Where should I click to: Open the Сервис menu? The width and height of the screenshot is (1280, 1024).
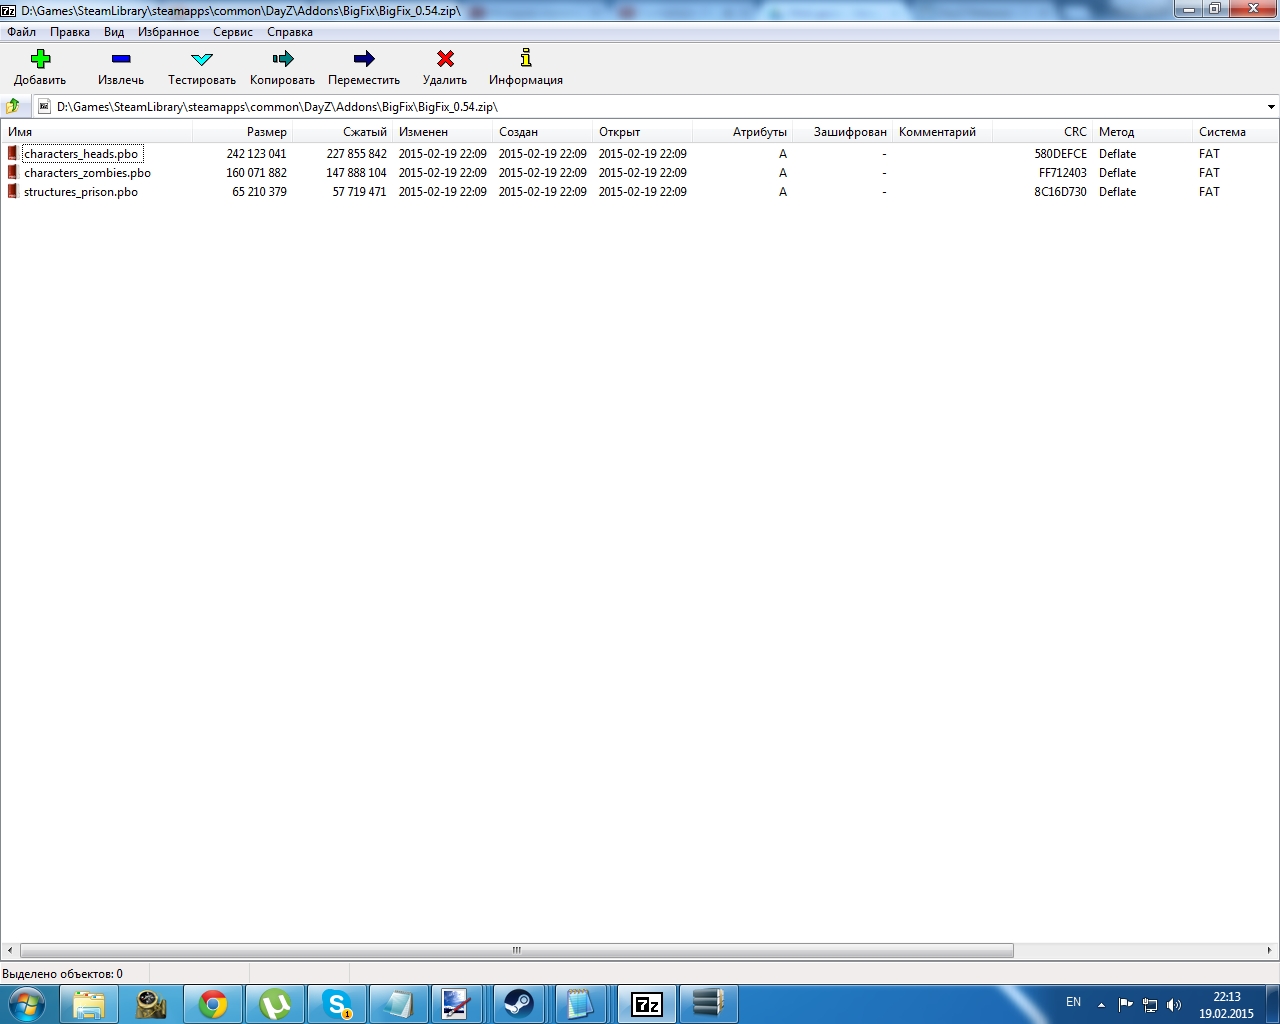tap(232, 32)
